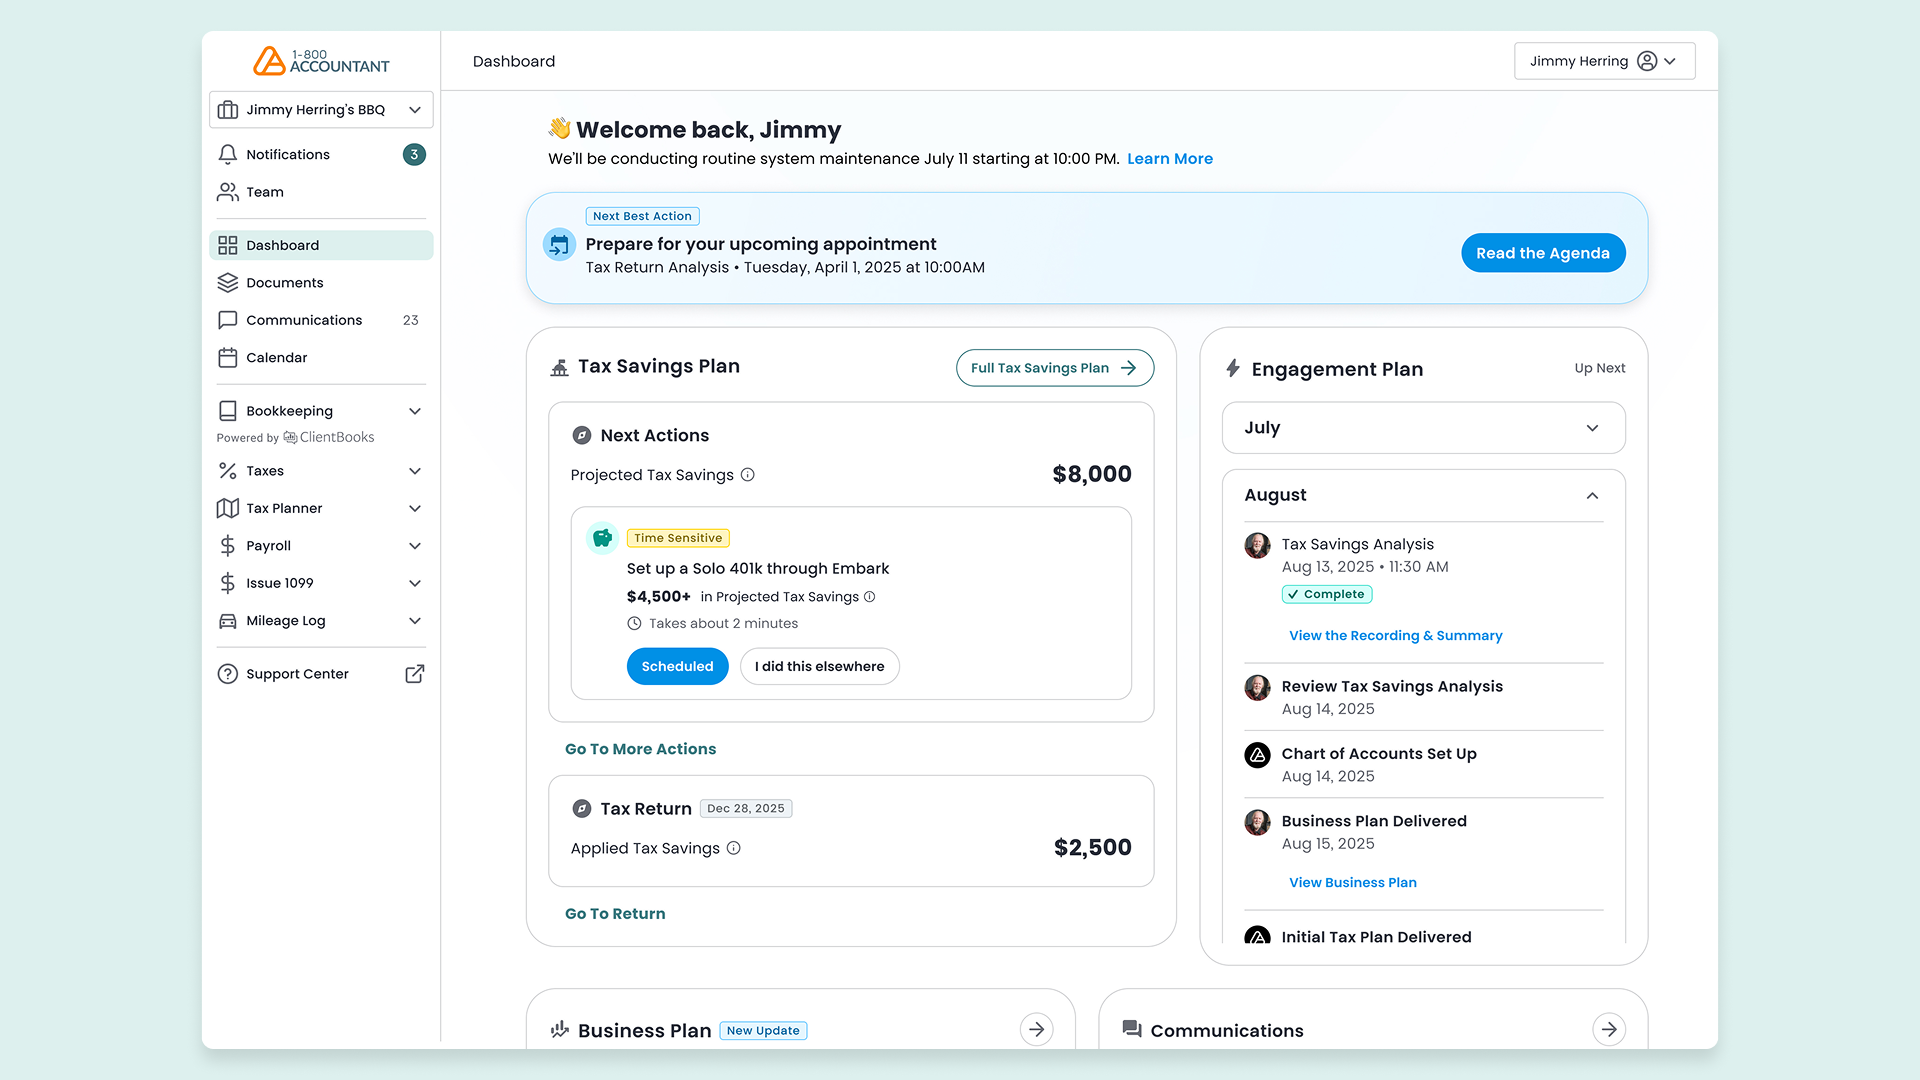The width and height of the screenshot is (1920, 1080).
Task: Expand the Taxes sidebar section
Action: click(265, 470)
